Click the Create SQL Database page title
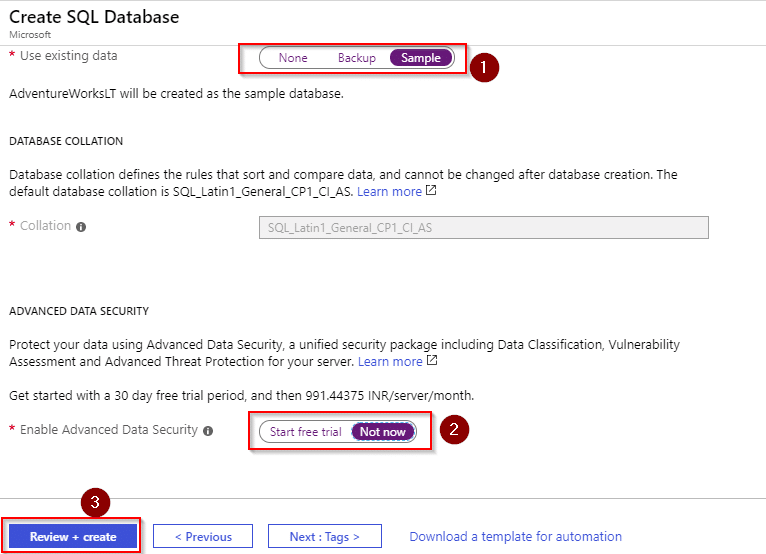This screenshot has height=554, width=766. (94, 17)
